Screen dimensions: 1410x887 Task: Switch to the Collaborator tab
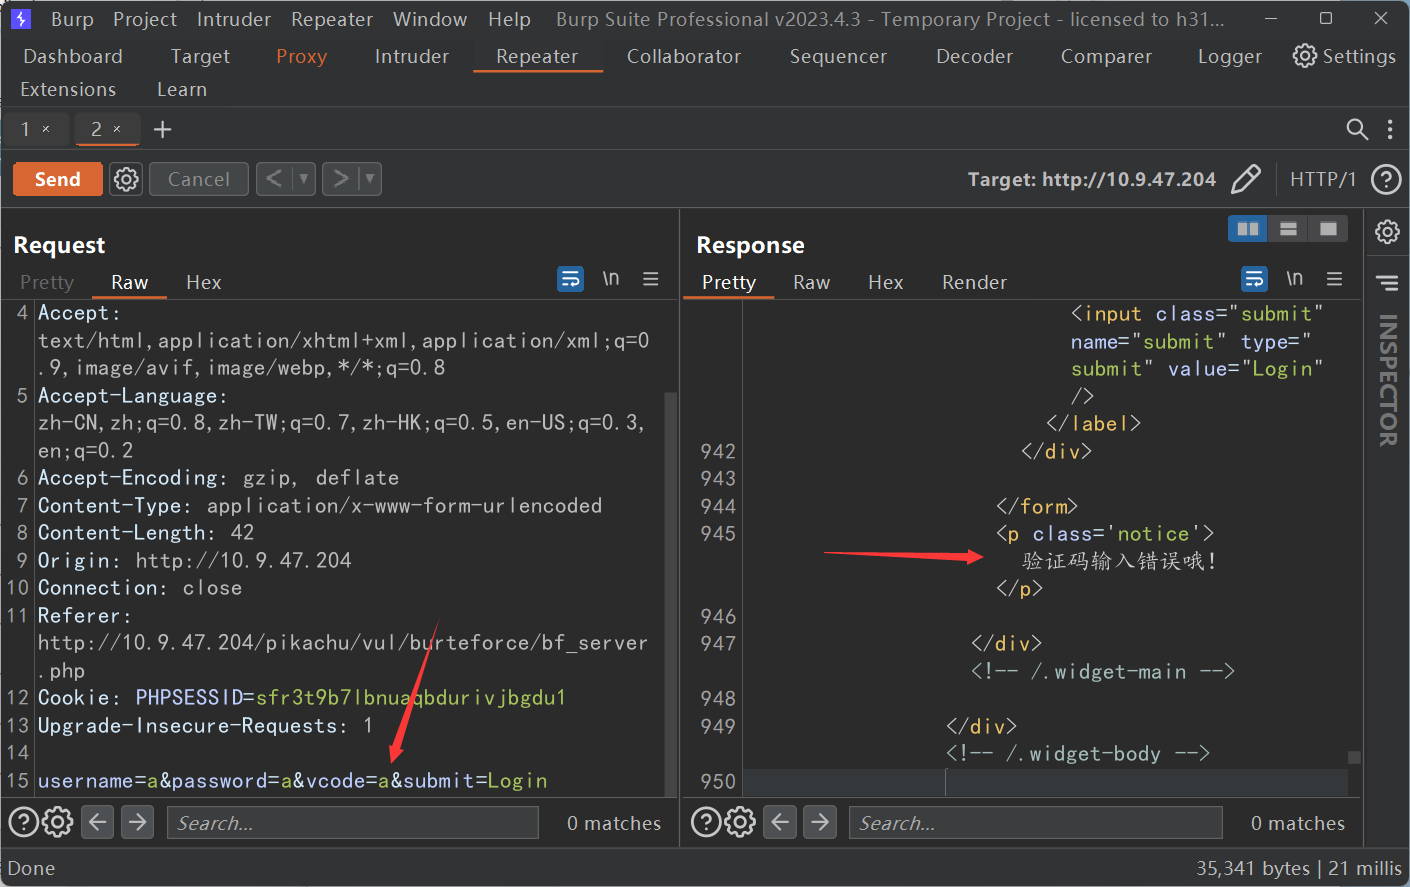point(684,56)
